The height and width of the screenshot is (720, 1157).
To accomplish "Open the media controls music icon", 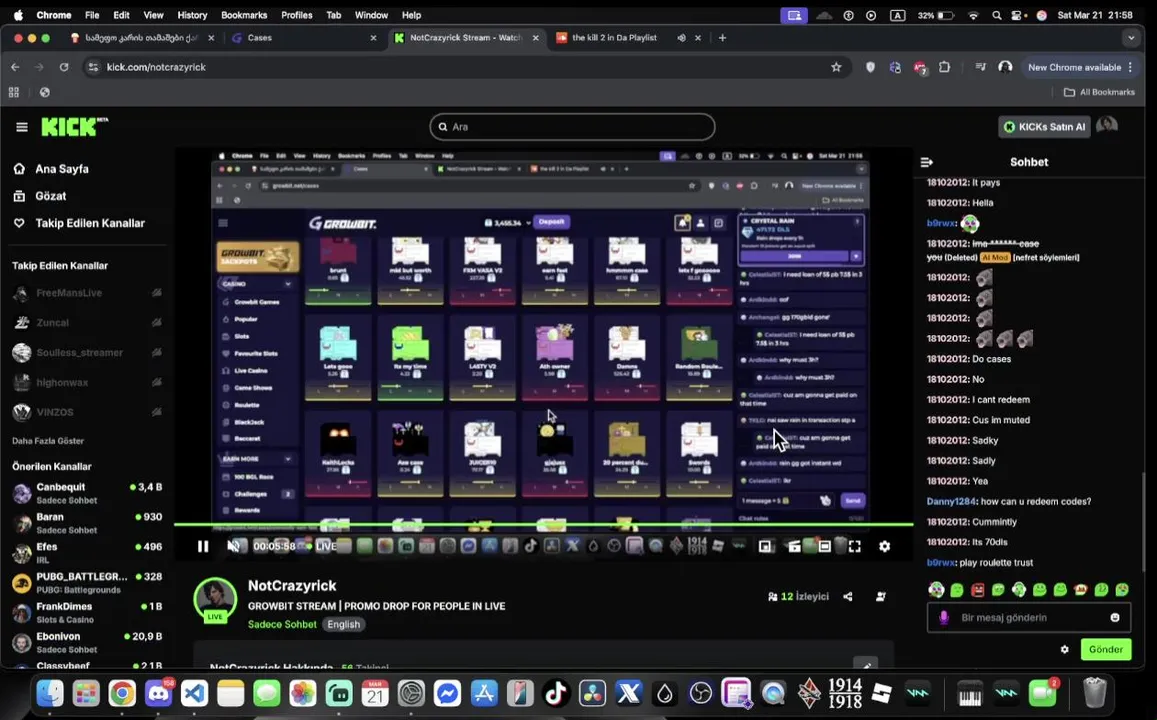I will point(981,67).
